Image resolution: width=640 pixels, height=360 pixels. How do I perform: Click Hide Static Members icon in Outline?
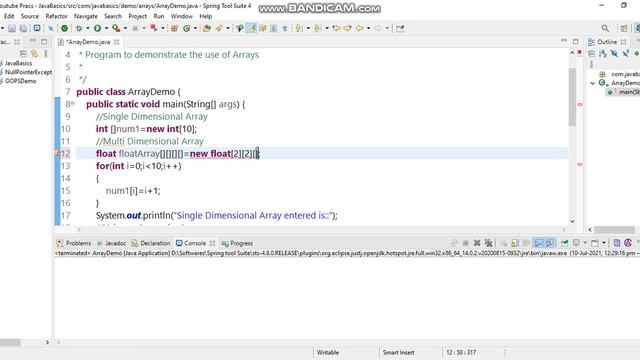(626, 53)
